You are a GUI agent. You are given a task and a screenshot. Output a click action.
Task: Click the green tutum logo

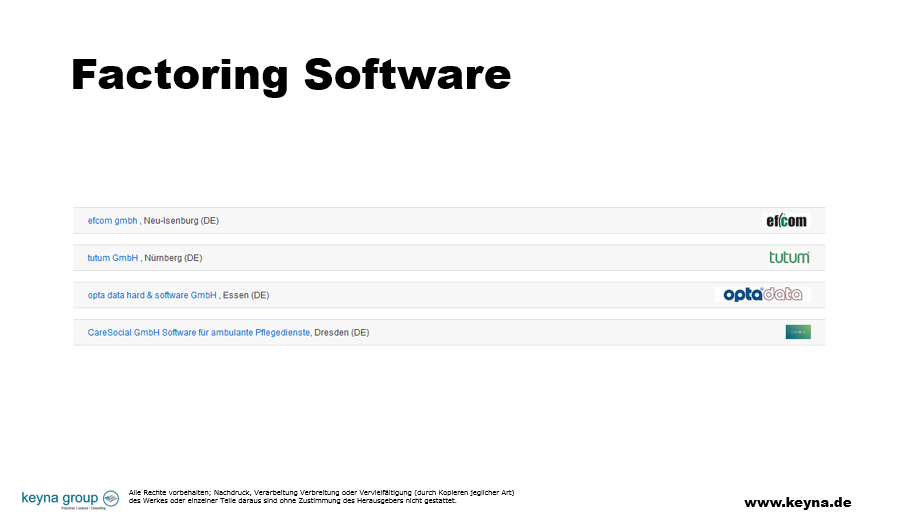point(790,257)
